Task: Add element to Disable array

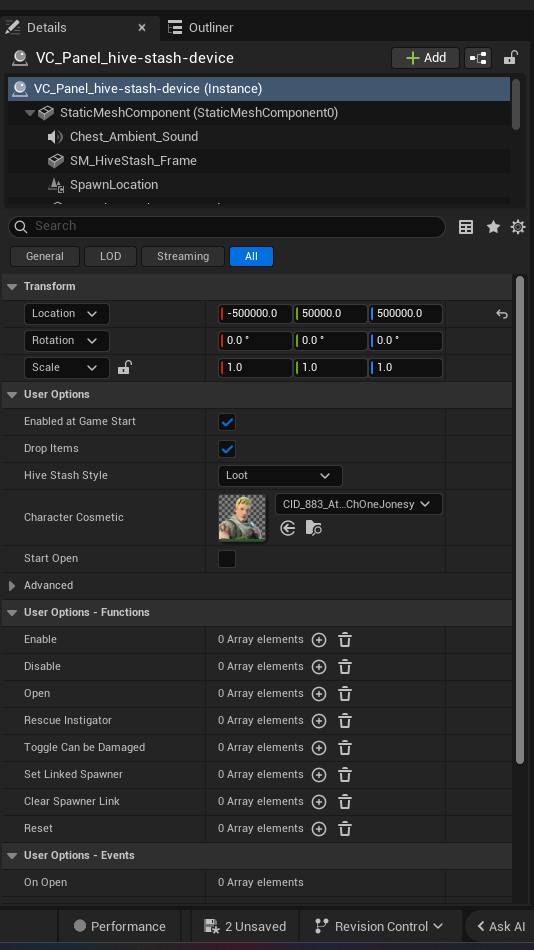Action: pyautogui.click(x=319, y=666)
